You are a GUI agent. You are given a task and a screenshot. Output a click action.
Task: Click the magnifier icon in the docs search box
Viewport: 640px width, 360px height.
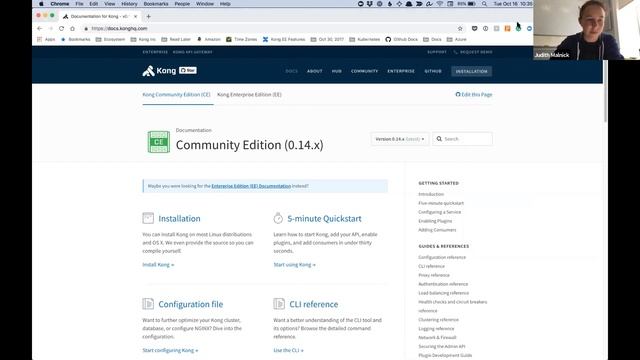pos(439,139)
